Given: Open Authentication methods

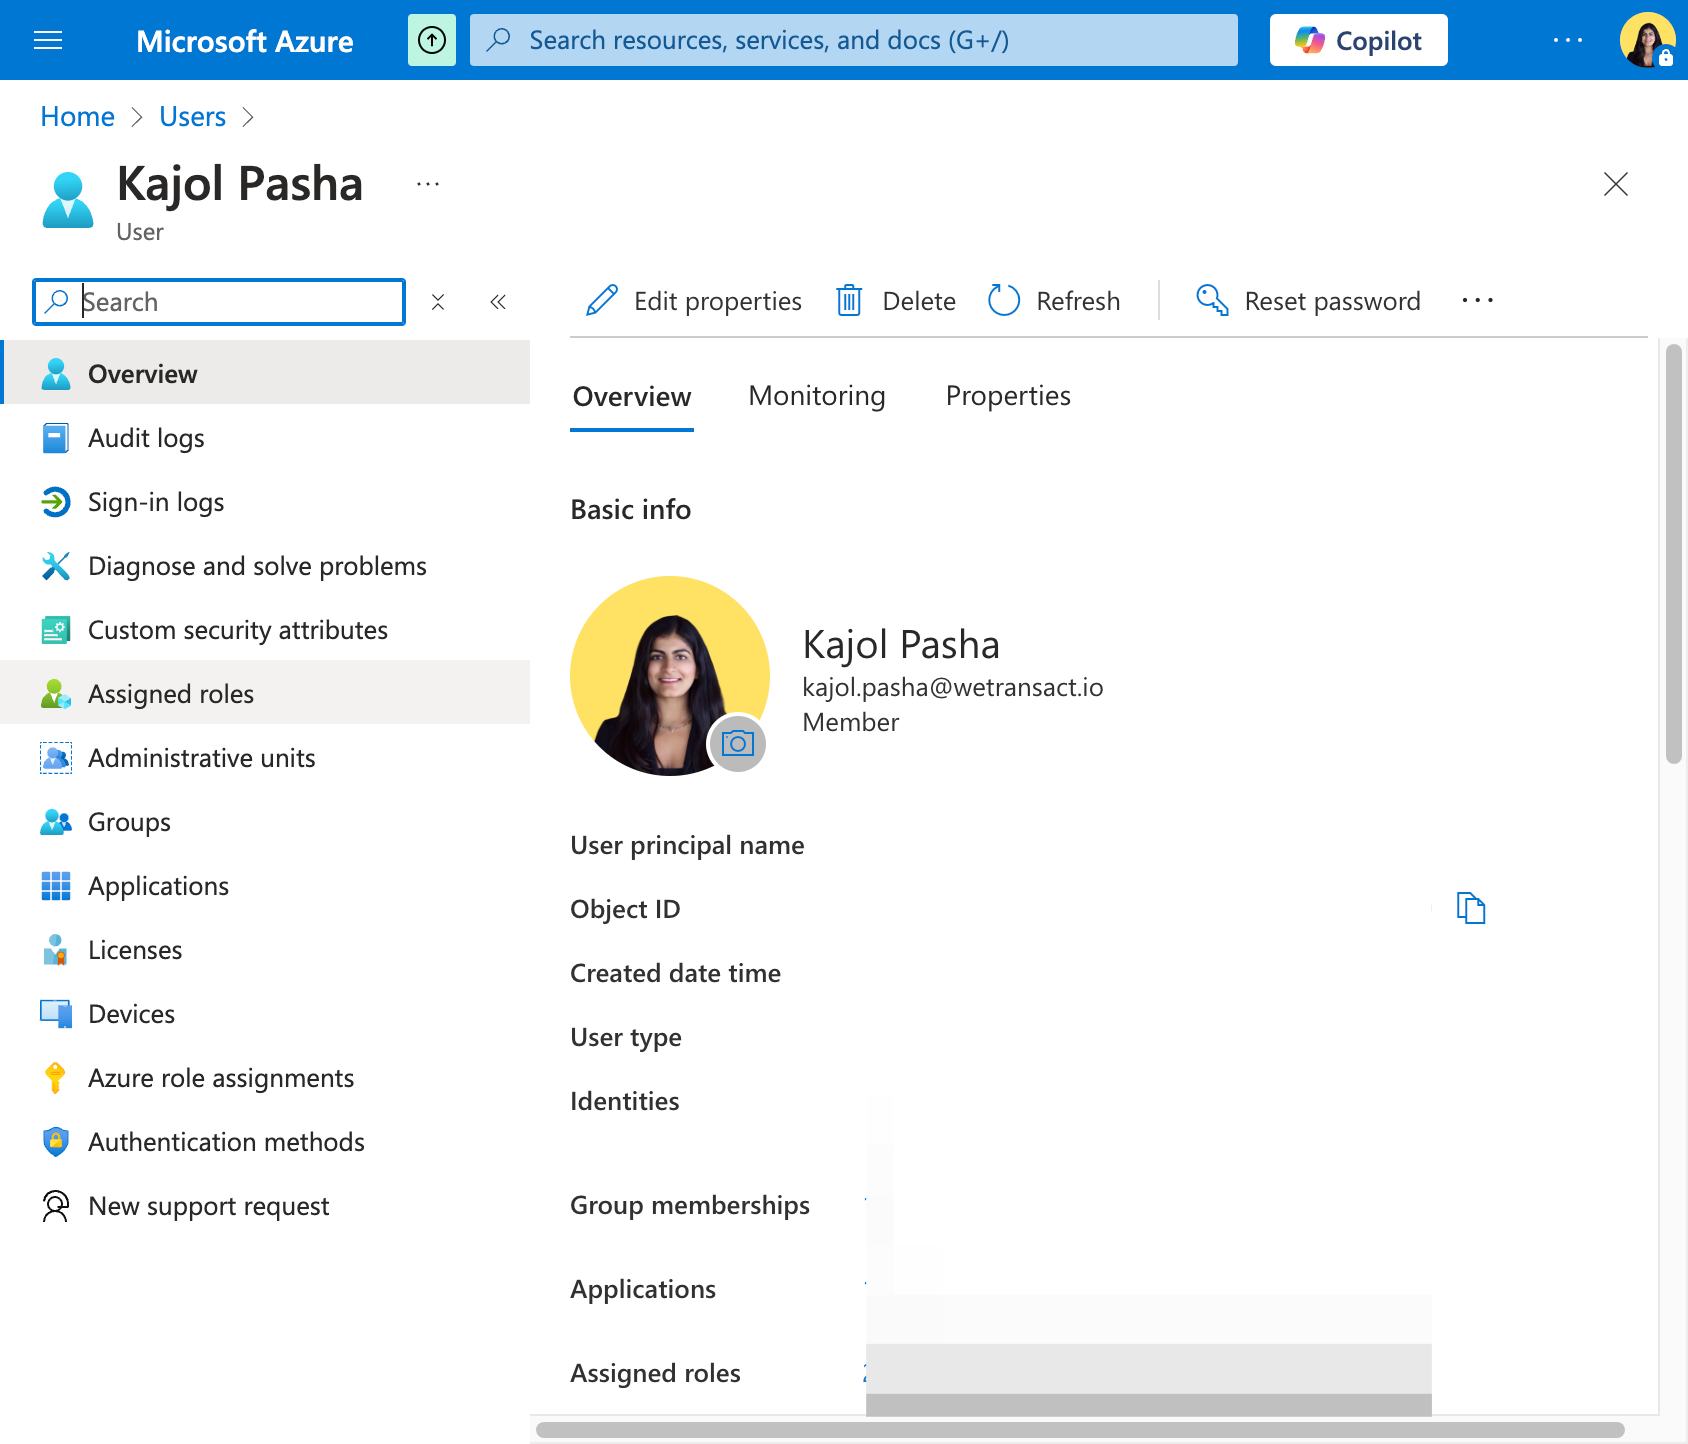Looking at the screenshot, I should pos(265,1141).
